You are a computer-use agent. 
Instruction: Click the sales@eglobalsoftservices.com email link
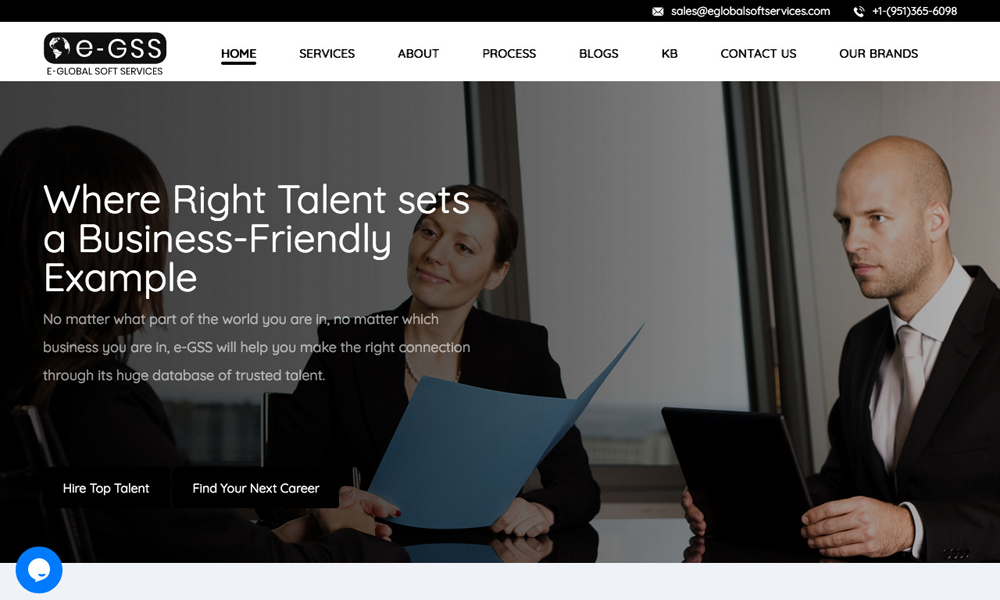(750, 11)
